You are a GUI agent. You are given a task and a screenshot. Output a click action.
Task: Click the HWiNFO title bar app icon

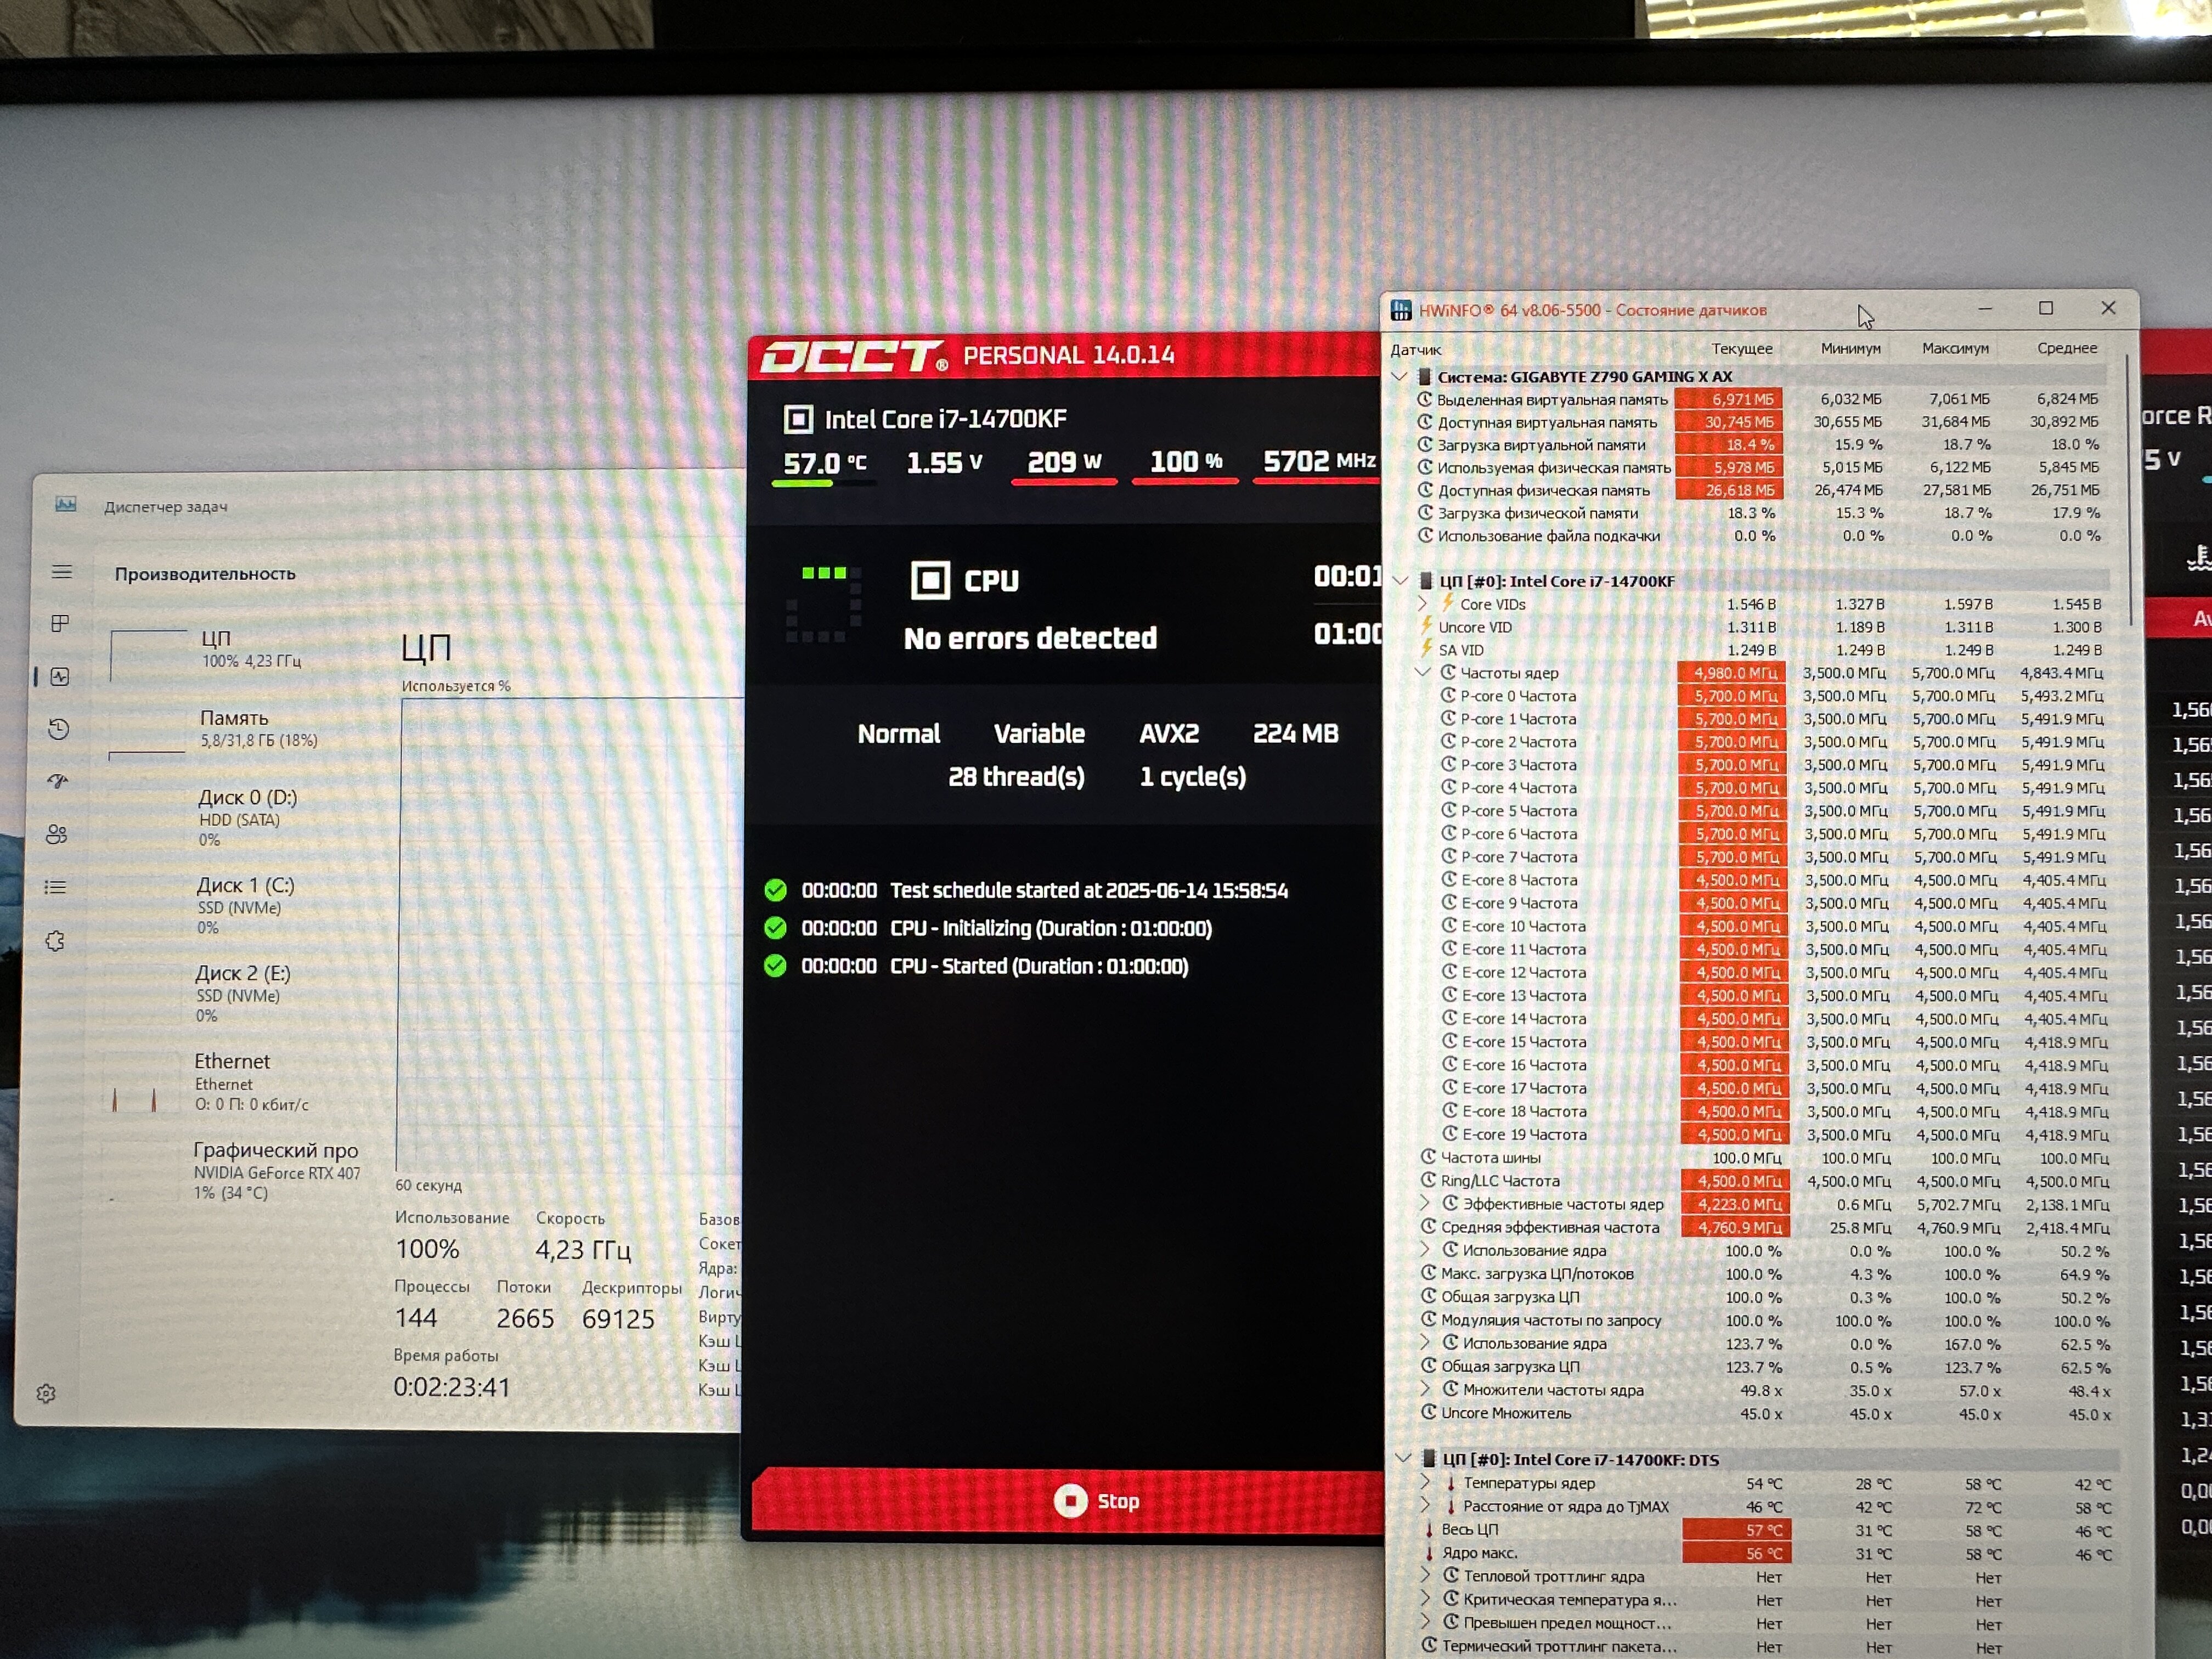pyautogui.click(x=1402, y=310)
